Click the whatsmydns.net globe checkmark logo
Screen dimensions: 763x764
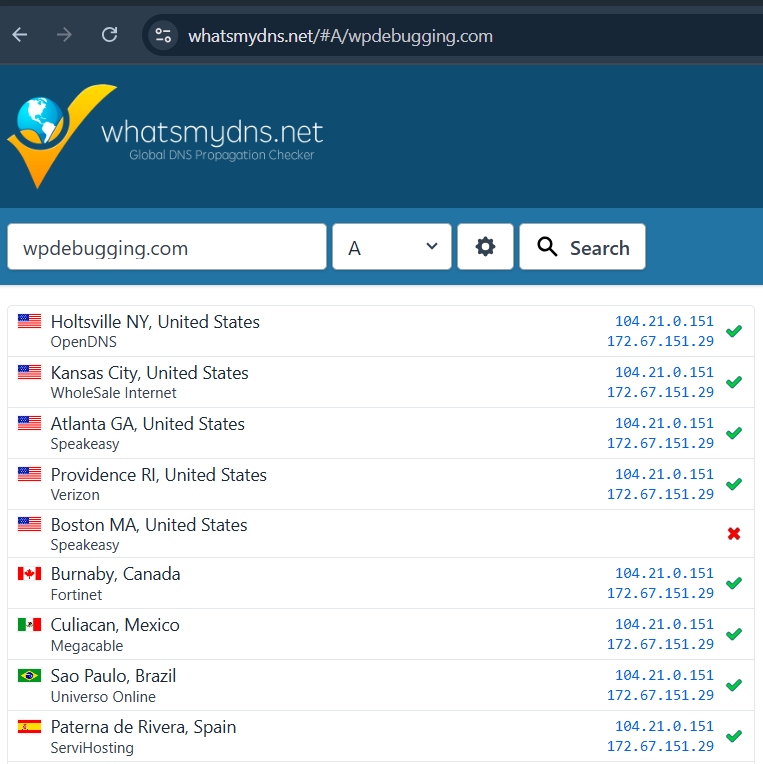click(x=61, y=136)
